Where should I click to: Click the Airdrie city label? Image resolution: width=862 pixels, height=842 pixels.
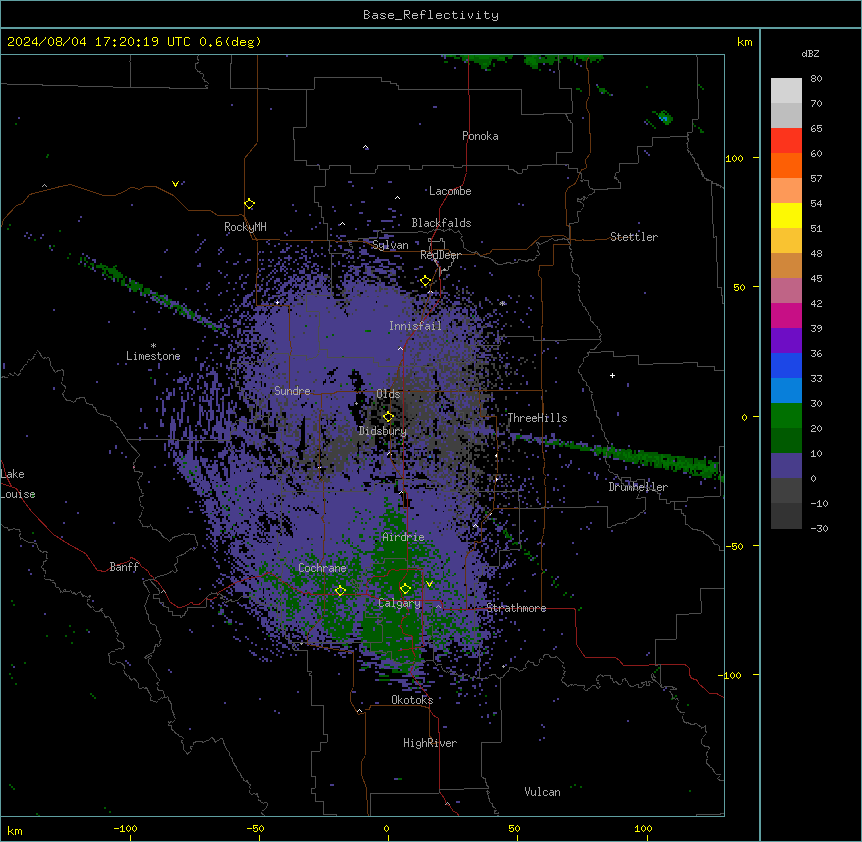coord(403,537)
